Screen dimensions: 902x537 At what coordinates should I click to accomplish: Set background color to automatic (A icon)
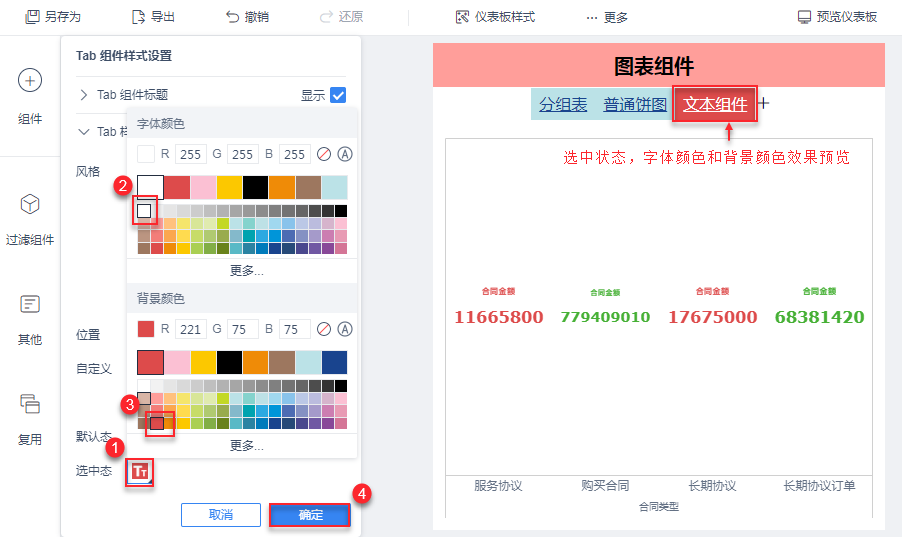[345, 329]
